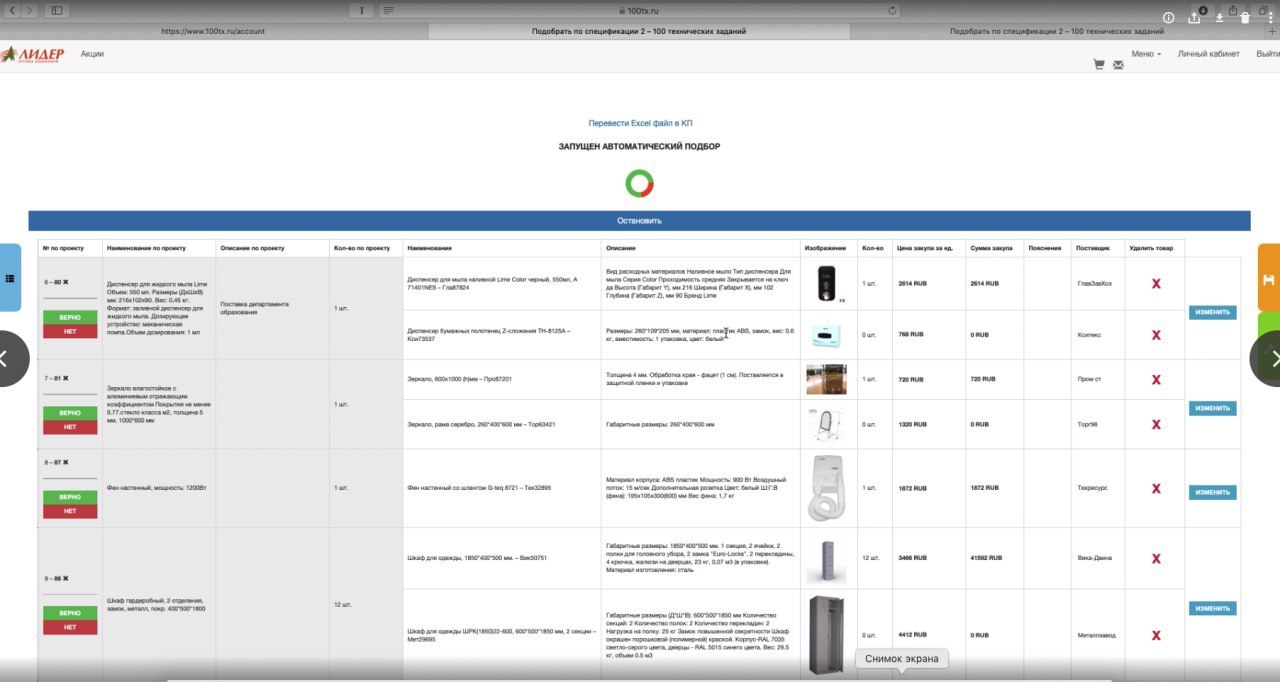Remove the silver frame mirror from Торг96
This screenshot has height=682, width=1280.
click(1156, 424)
